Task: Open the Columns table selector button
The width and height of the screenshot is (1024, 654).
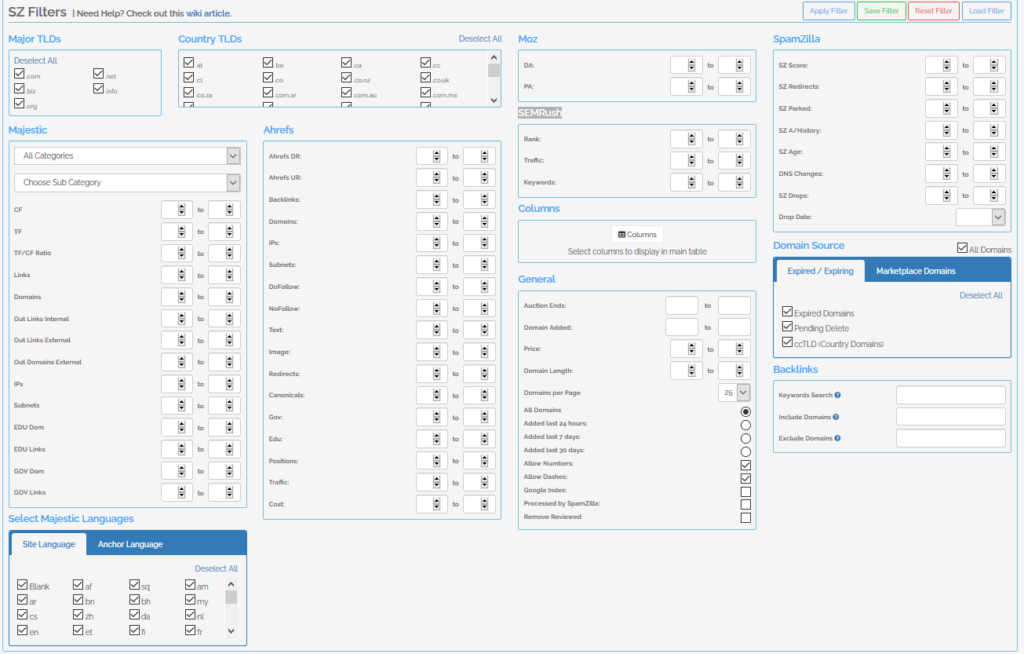Action: pyautogui.click(x=637, y=234)
